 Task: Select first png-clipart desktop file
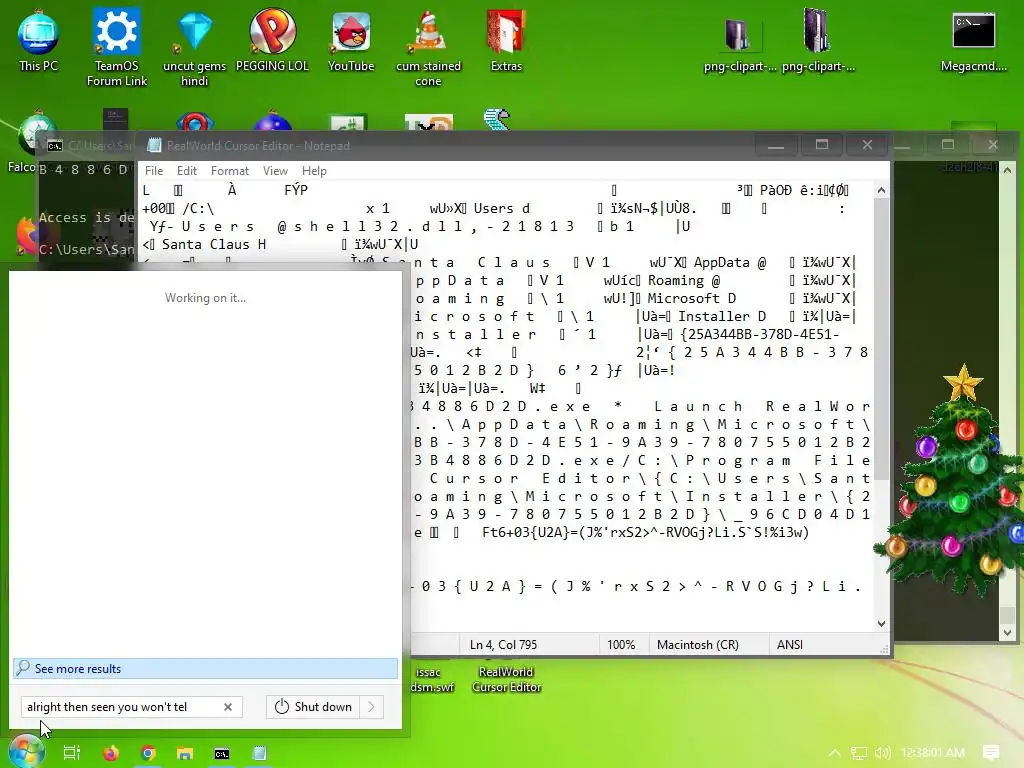pos(739,44)
